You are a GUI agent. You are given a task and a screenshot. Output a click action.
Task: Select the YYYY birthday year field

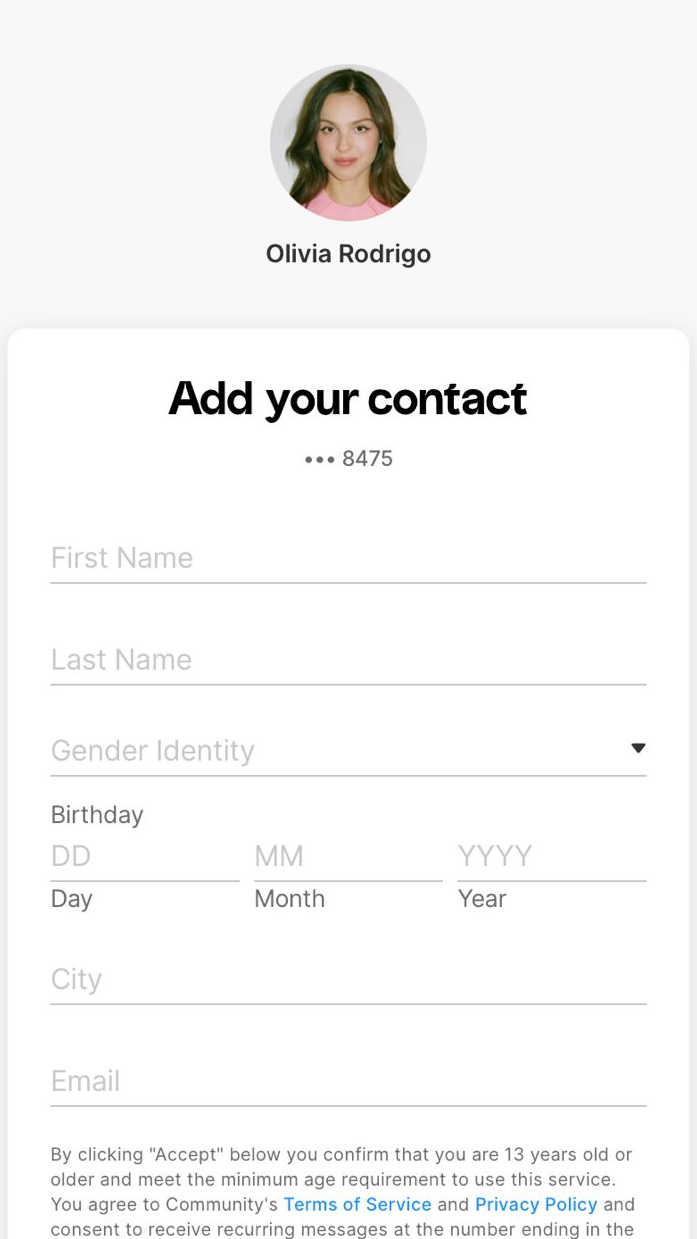(551, 856)
